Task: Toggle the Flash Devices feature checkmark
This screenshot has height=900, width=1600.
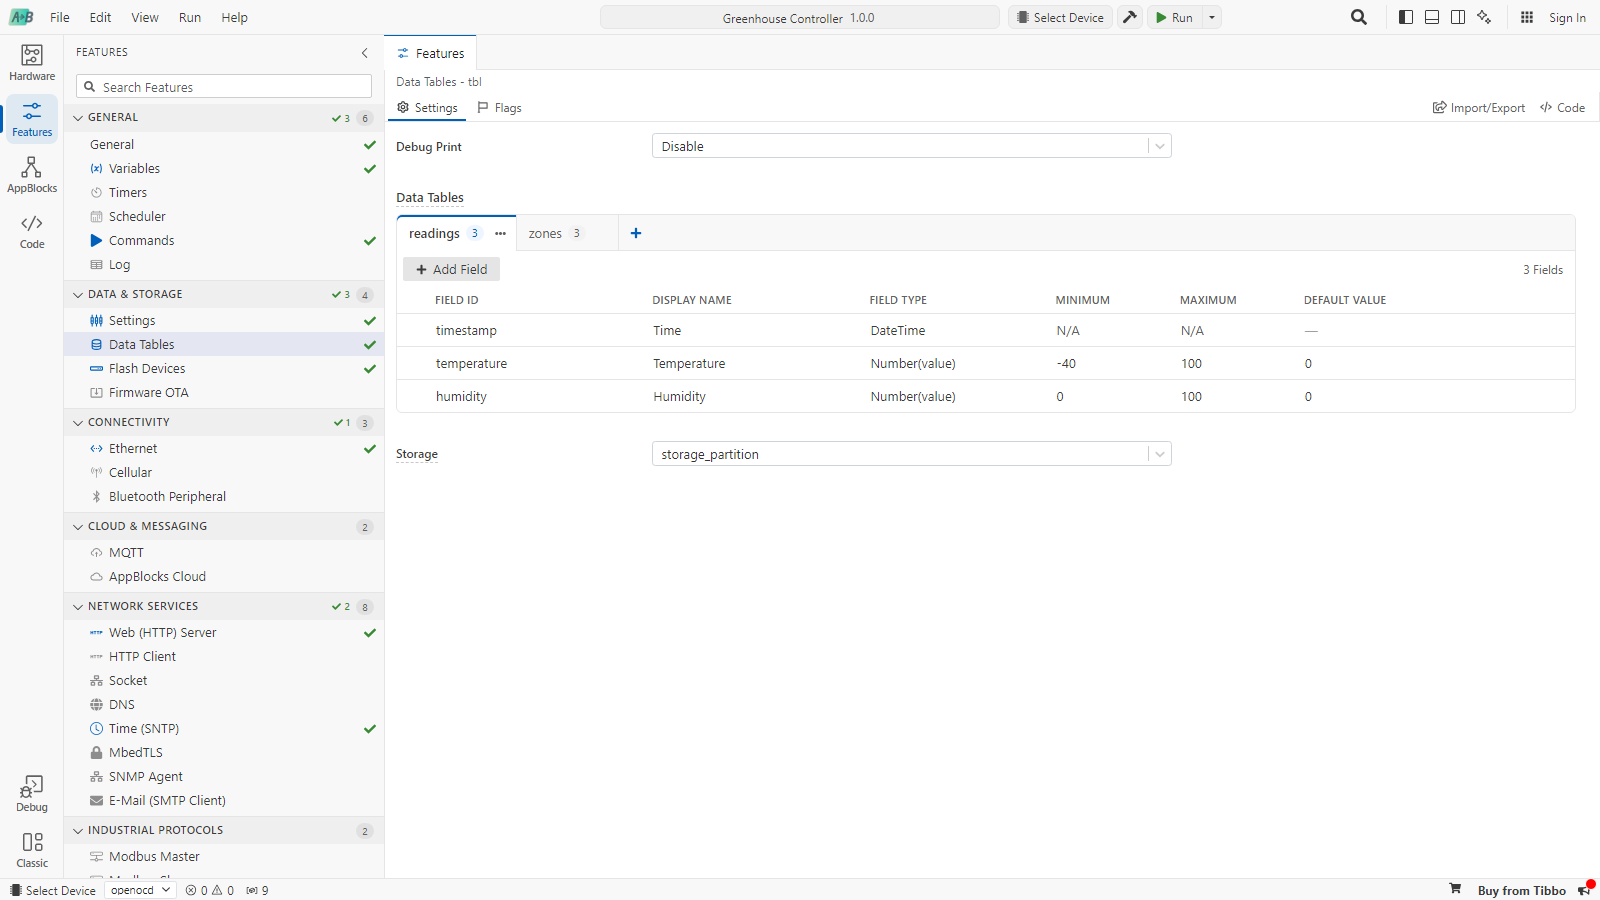Action: (370, 369)
